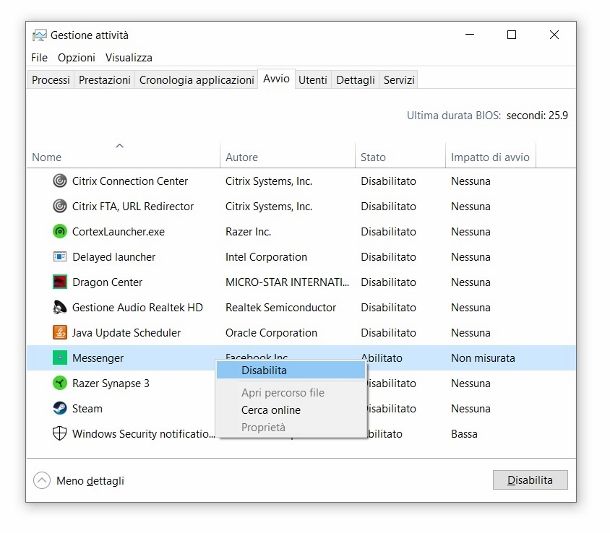
Task: Click the Citrix FTA, URL Redirector icon
Action: click(60, 206)
